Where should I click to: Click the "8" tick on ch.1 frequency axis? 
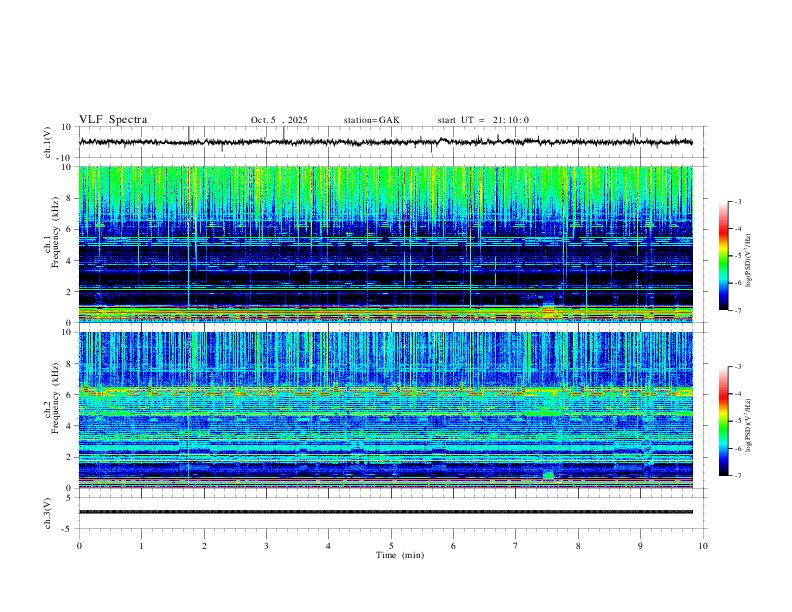pyautogui.click(x=70, y=198)
